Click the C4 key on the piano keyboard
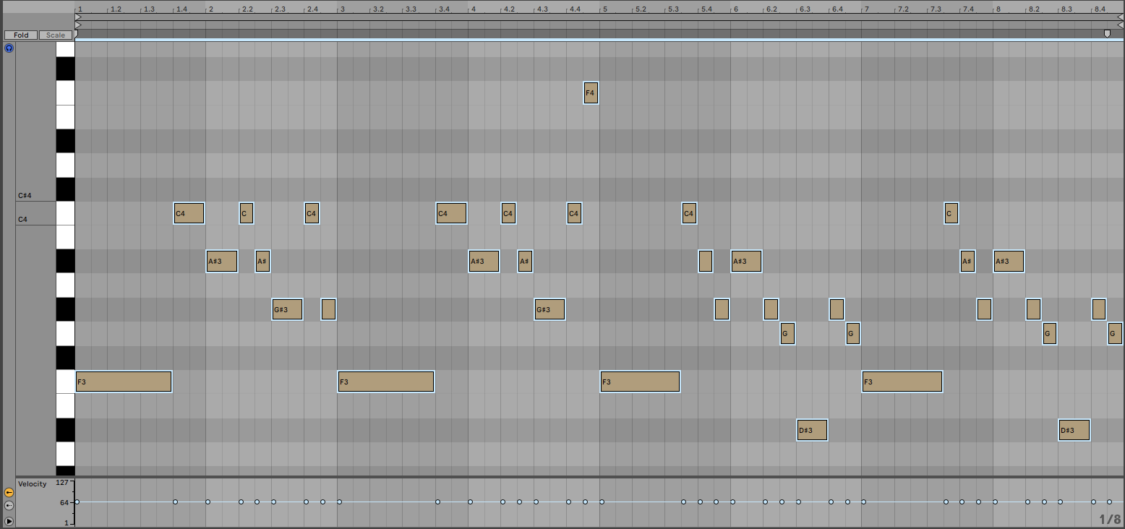This screenshot has height=529, width=1125. (65, 214)
